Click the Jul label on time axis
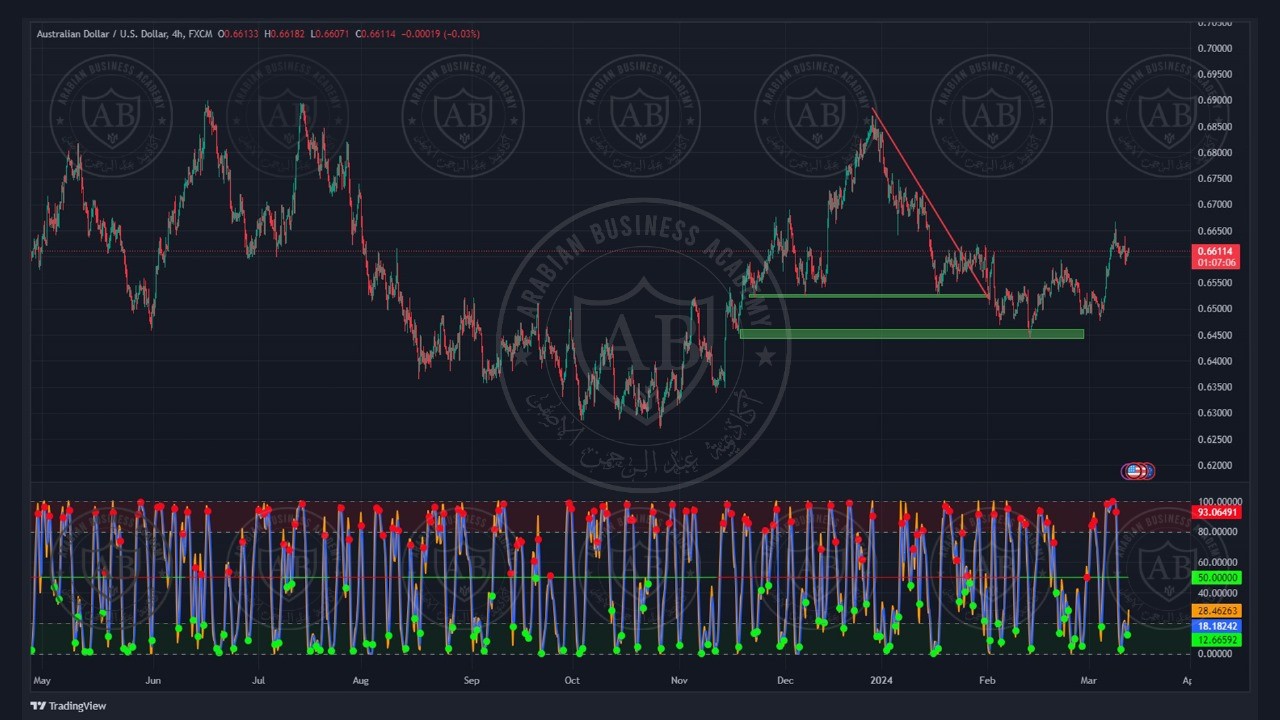The image size is (1280, 720). point(258,681)
